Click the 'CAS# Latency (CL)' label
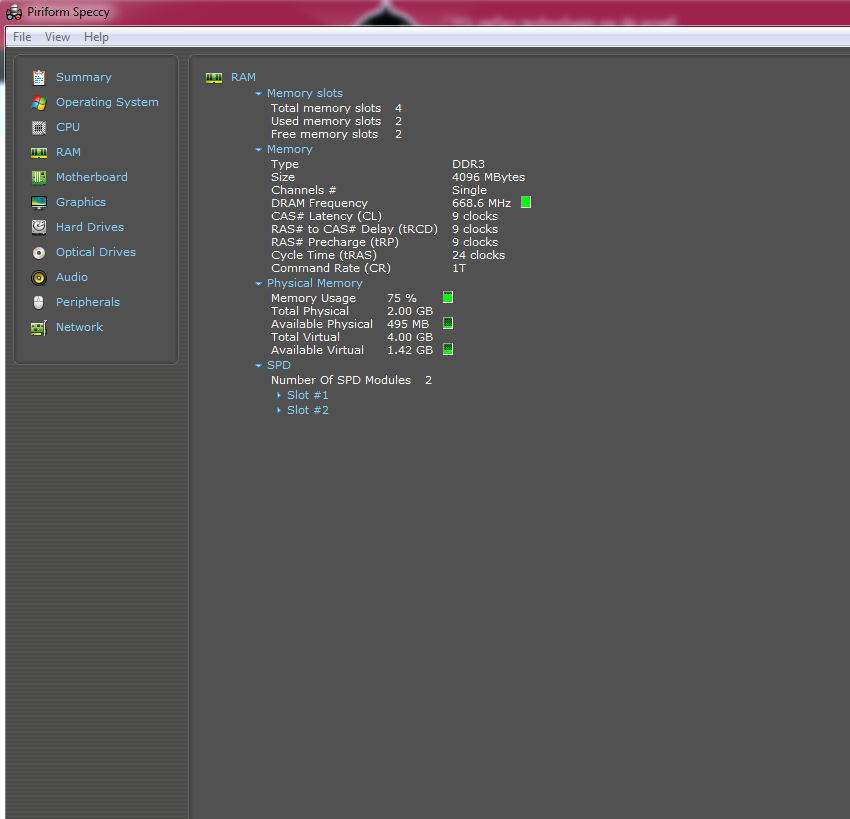The height and width of the screenshot is (819, 850). click(x=326, y=216)
